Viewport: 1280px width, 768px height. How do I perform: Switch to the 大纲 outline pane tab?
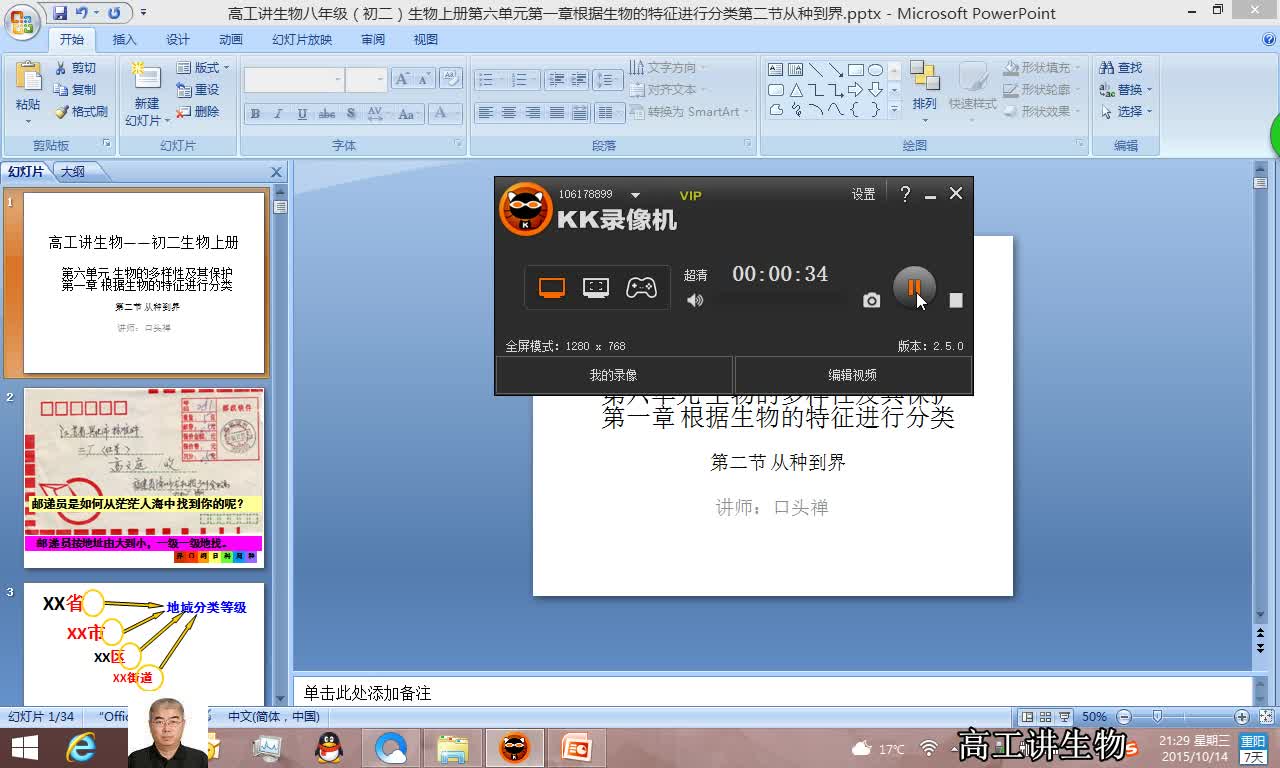point(72,172)
